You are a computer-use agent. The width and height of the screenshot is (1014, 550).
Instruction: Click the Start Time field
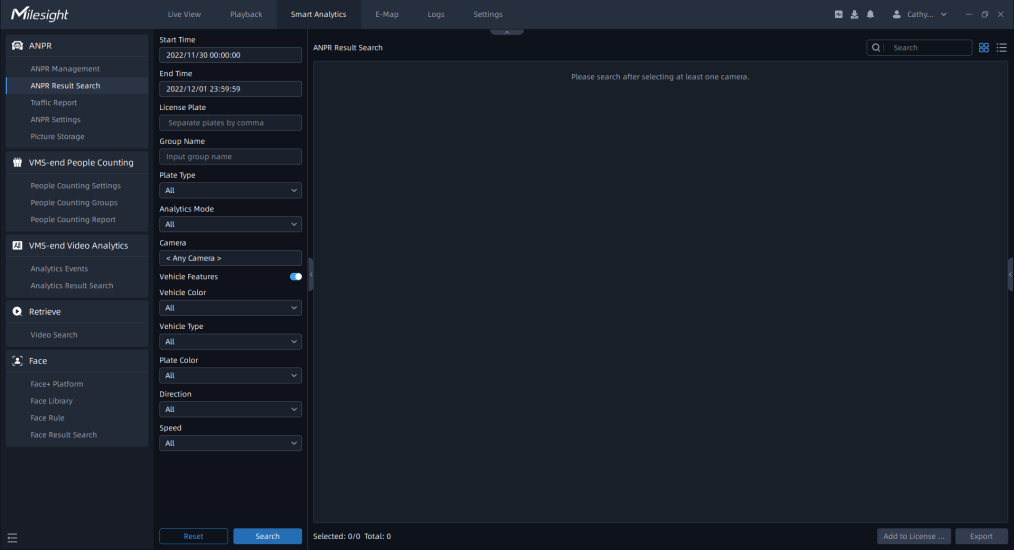click(230, 55)
